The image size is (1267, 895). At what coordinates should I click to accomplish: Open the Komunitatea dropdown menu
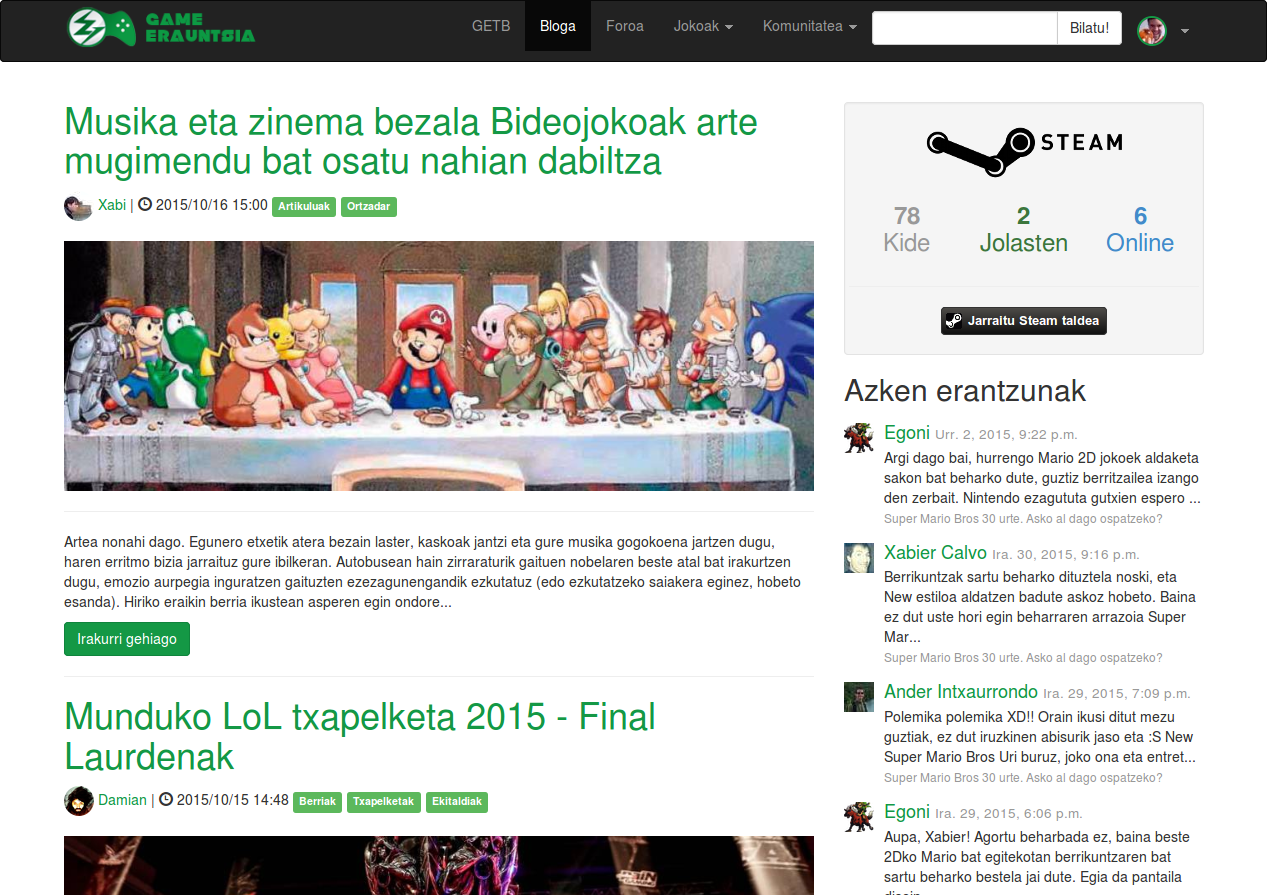point(809,27)
